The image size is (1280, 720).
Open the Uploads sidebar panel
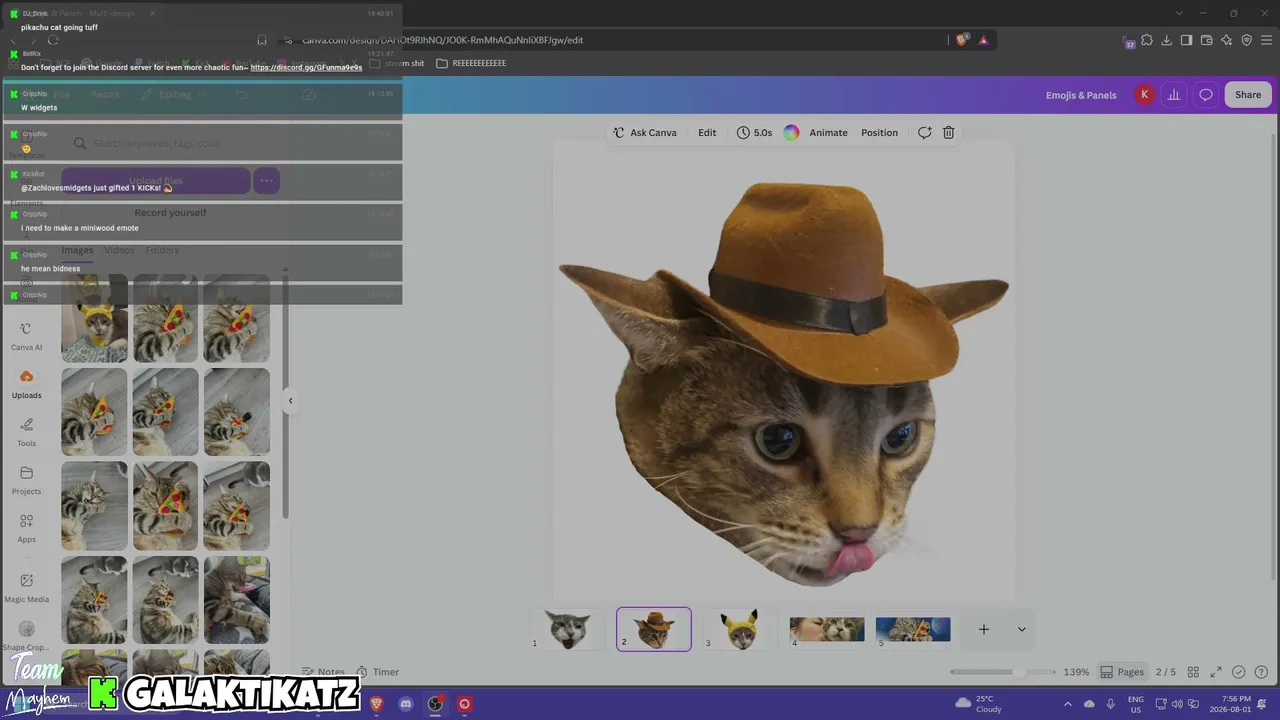tap(26, 384)
